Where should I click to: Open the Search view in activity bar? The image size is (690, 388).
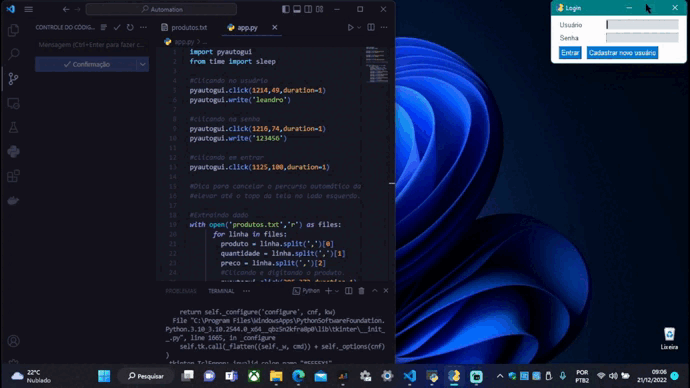pyautogui.click(x=13, y=54)
